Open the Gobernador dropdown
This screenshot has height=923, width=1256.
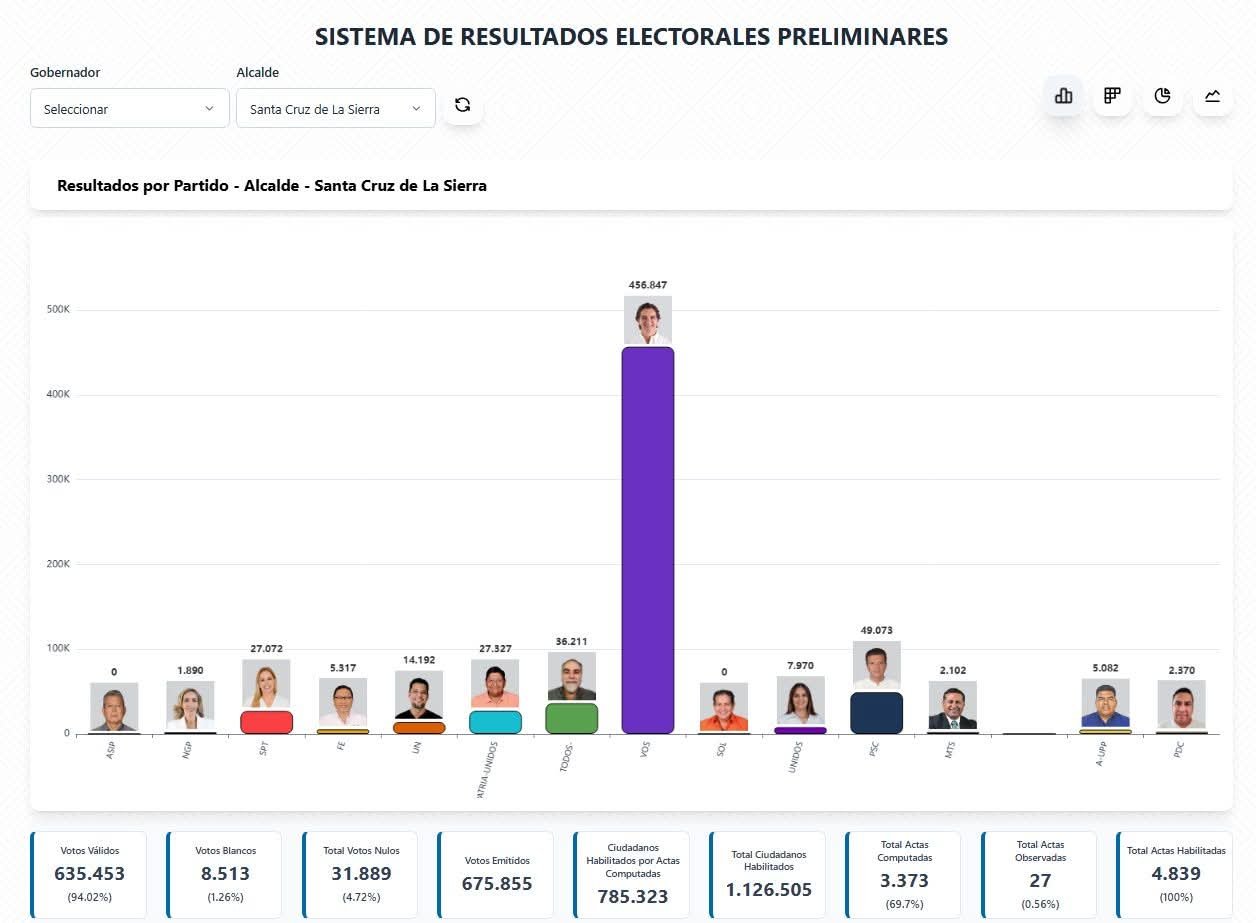(x=129, y=108)
